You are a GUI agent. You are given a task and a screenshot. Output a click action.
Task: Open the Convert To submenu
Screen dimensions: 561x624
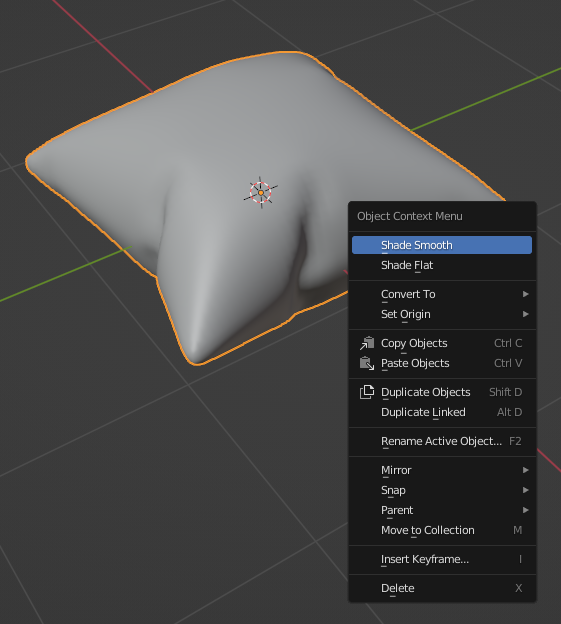(x=442, y=294)
